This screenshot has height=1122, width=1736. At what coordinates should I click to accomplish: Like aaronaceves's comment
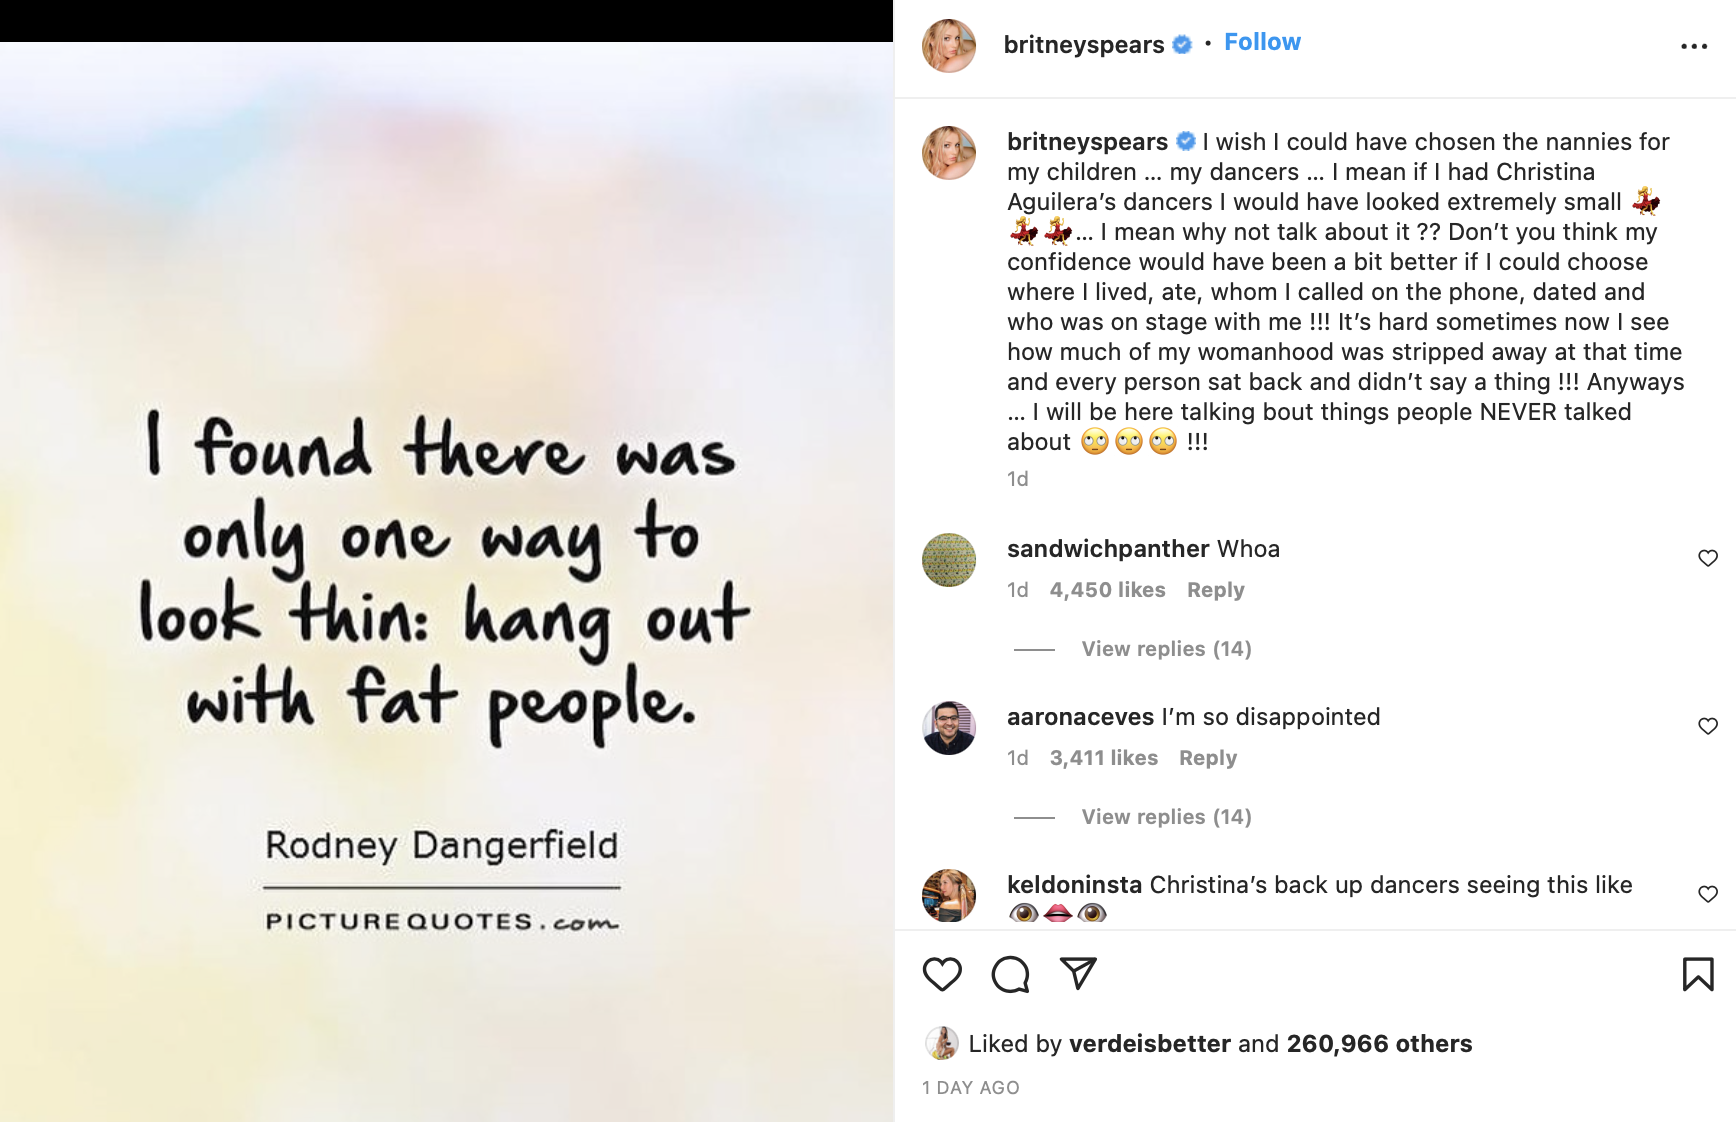tap(1708, 726)
